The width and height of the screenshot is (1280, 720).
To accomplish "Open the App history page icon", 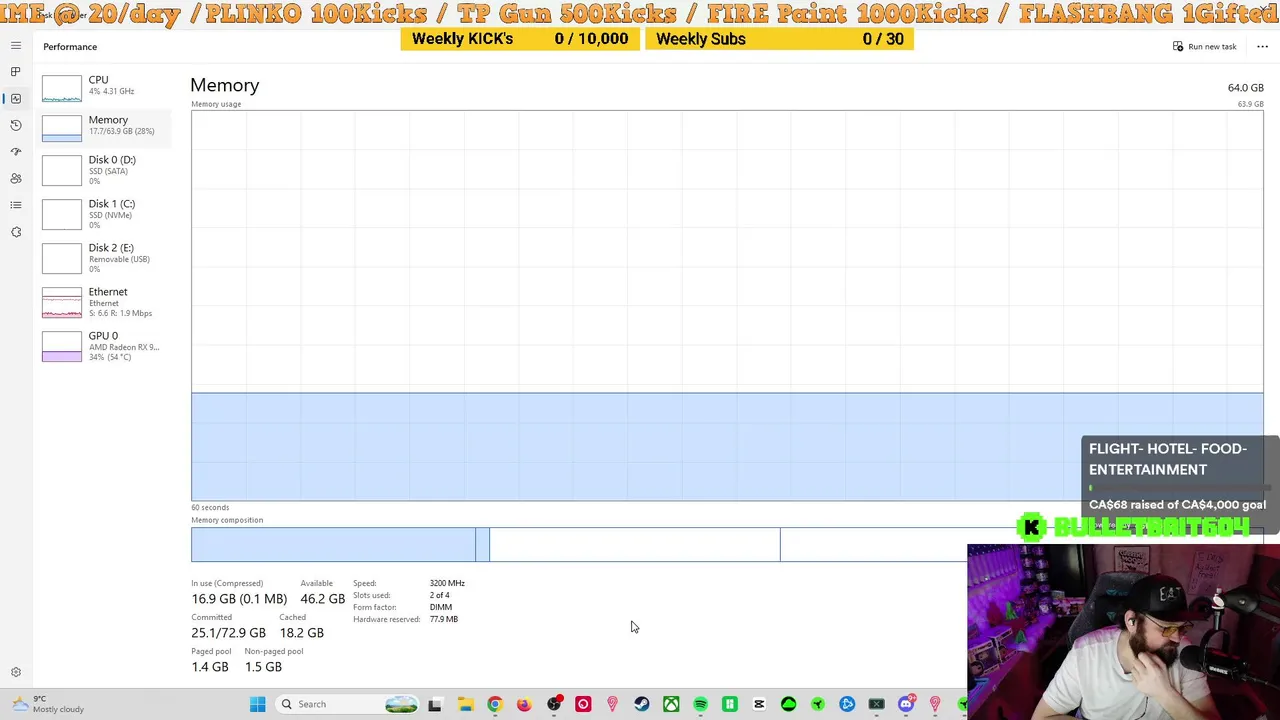I will [16, 125].
